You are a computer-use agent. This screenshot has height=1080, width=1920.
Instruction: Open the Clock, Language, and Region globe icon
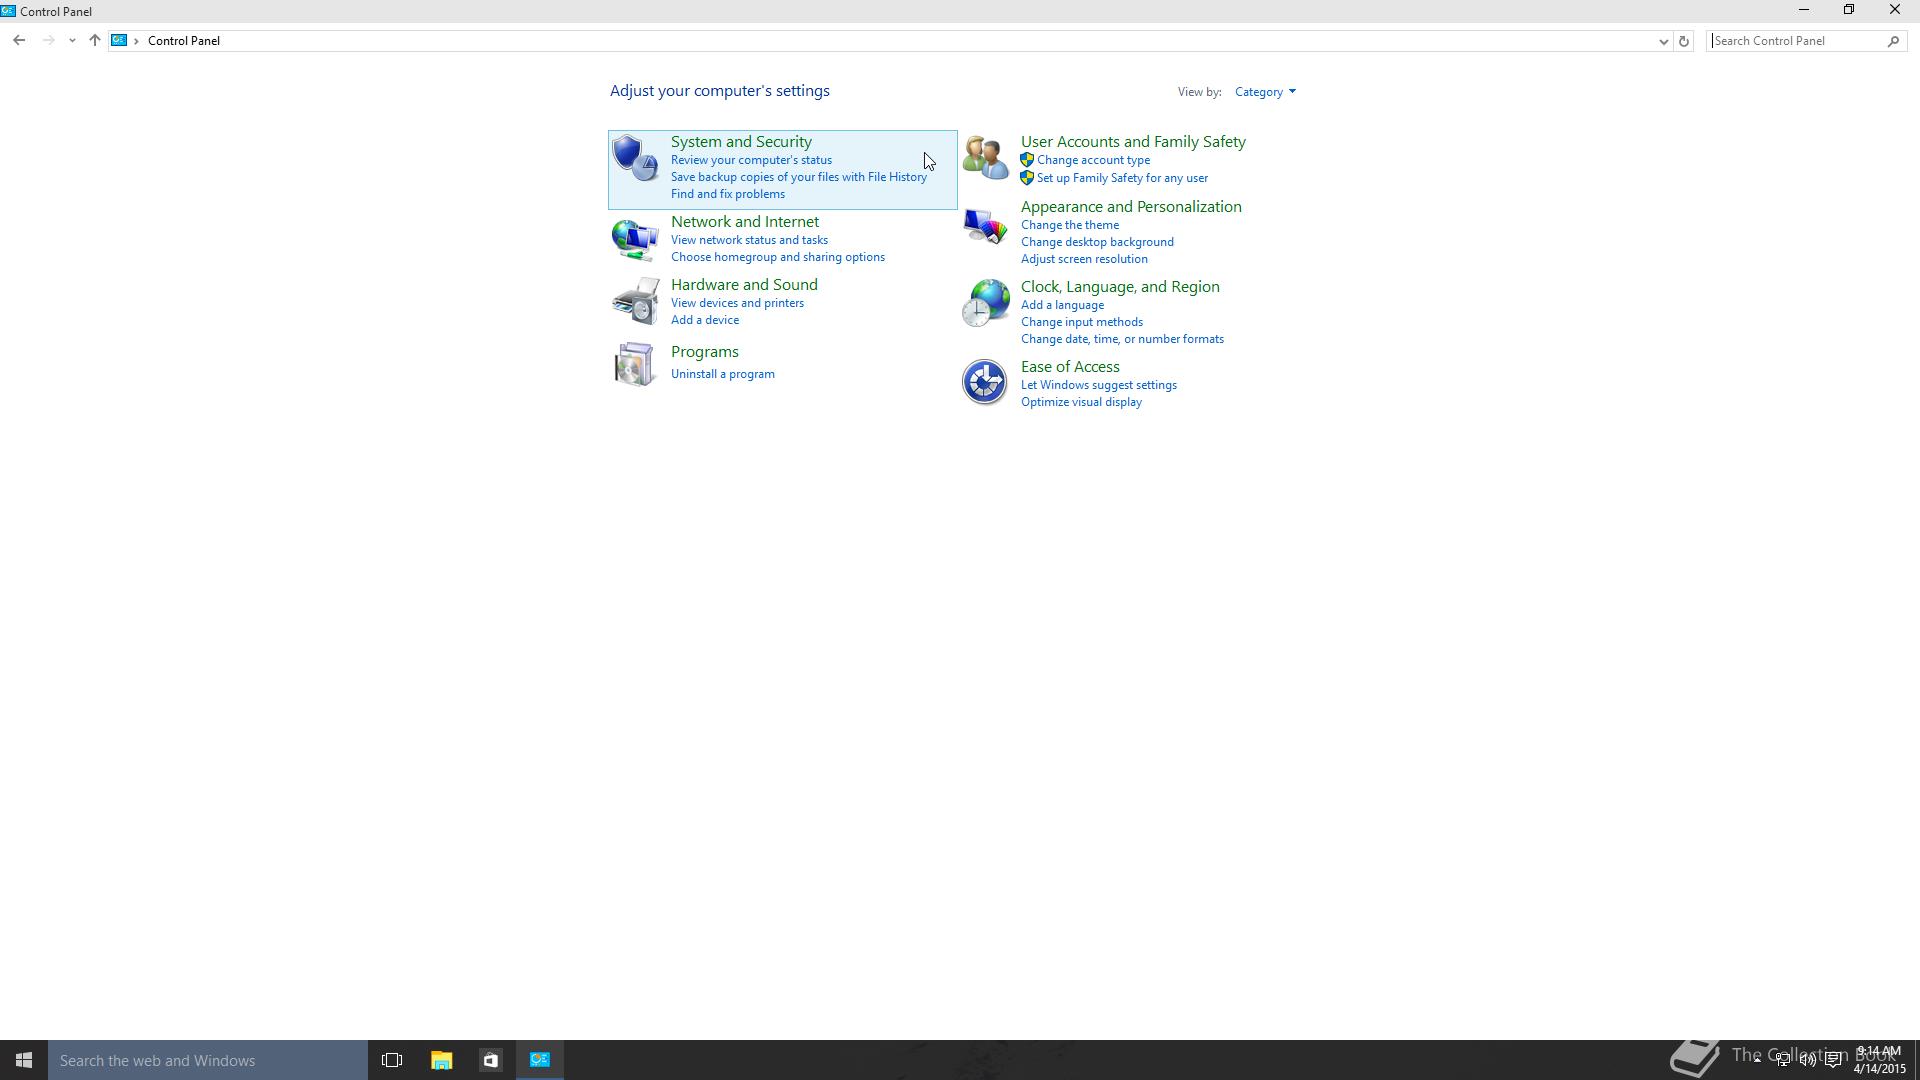click(x=985, y=303)
